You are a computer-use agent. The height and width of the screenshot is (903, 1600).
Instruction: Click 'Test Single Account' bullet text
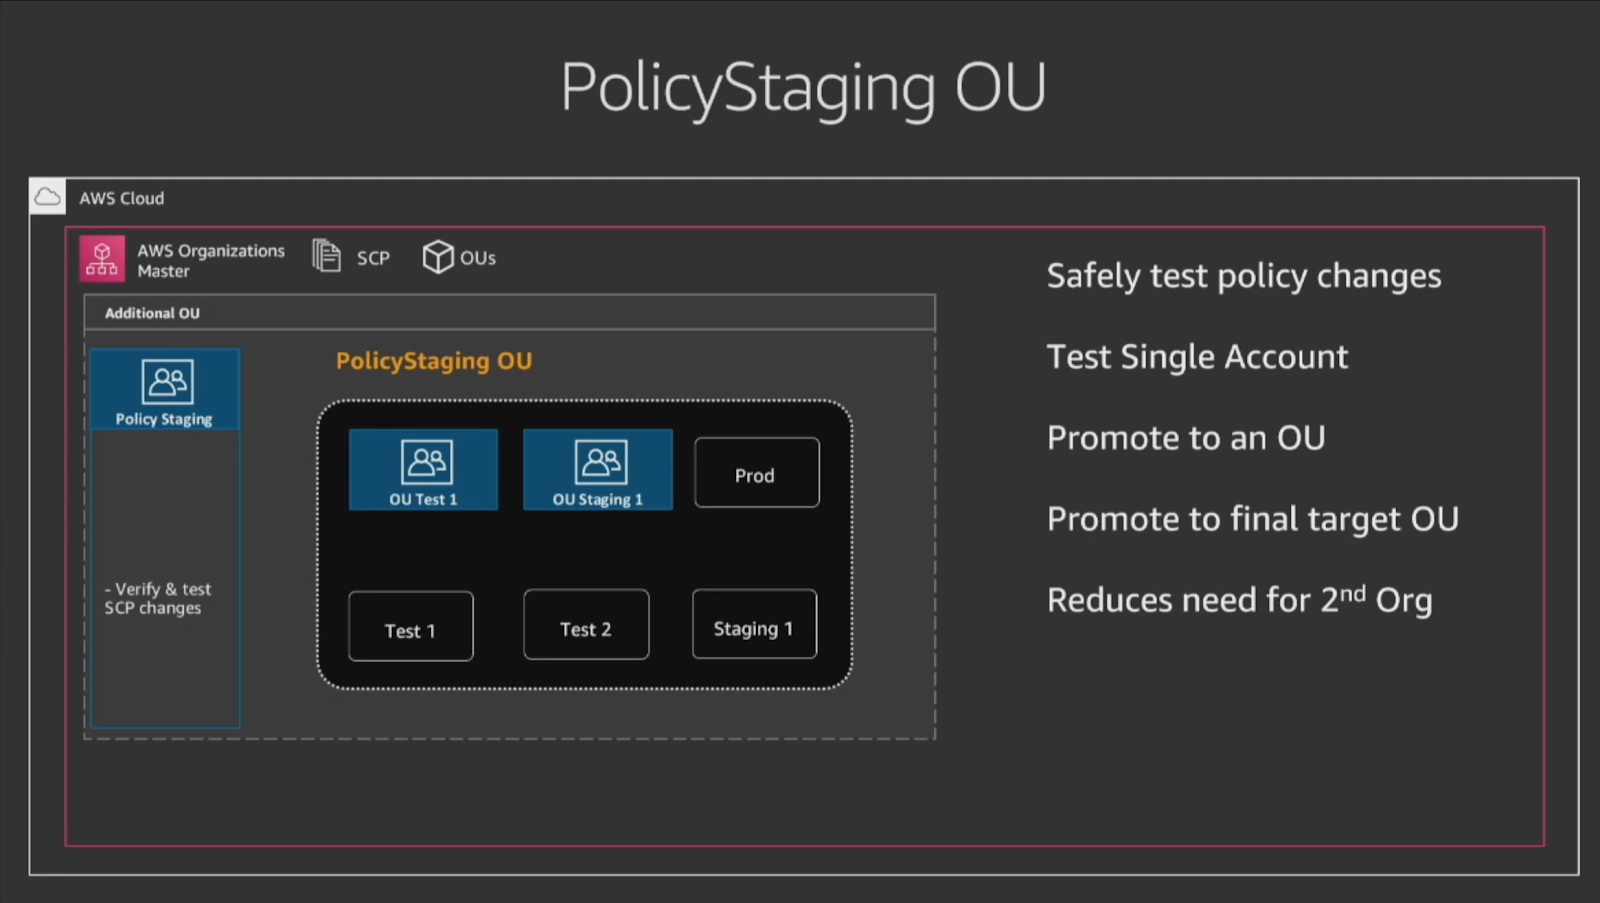pyautogui.click(x=1197, y=357)
